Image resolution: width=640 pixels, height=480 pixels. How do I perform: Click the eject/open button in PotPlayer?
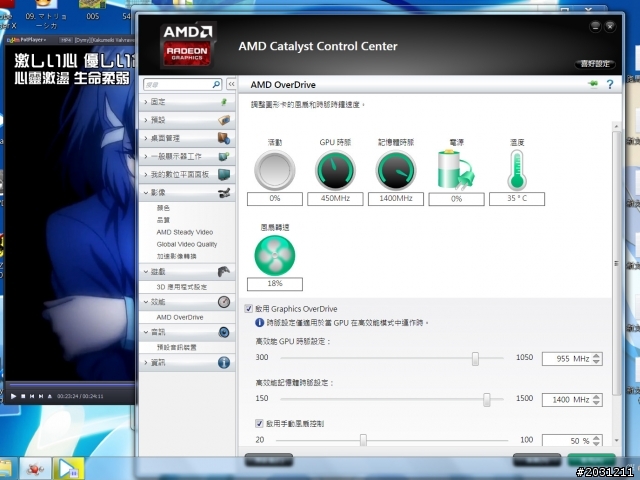click(50, 396)
